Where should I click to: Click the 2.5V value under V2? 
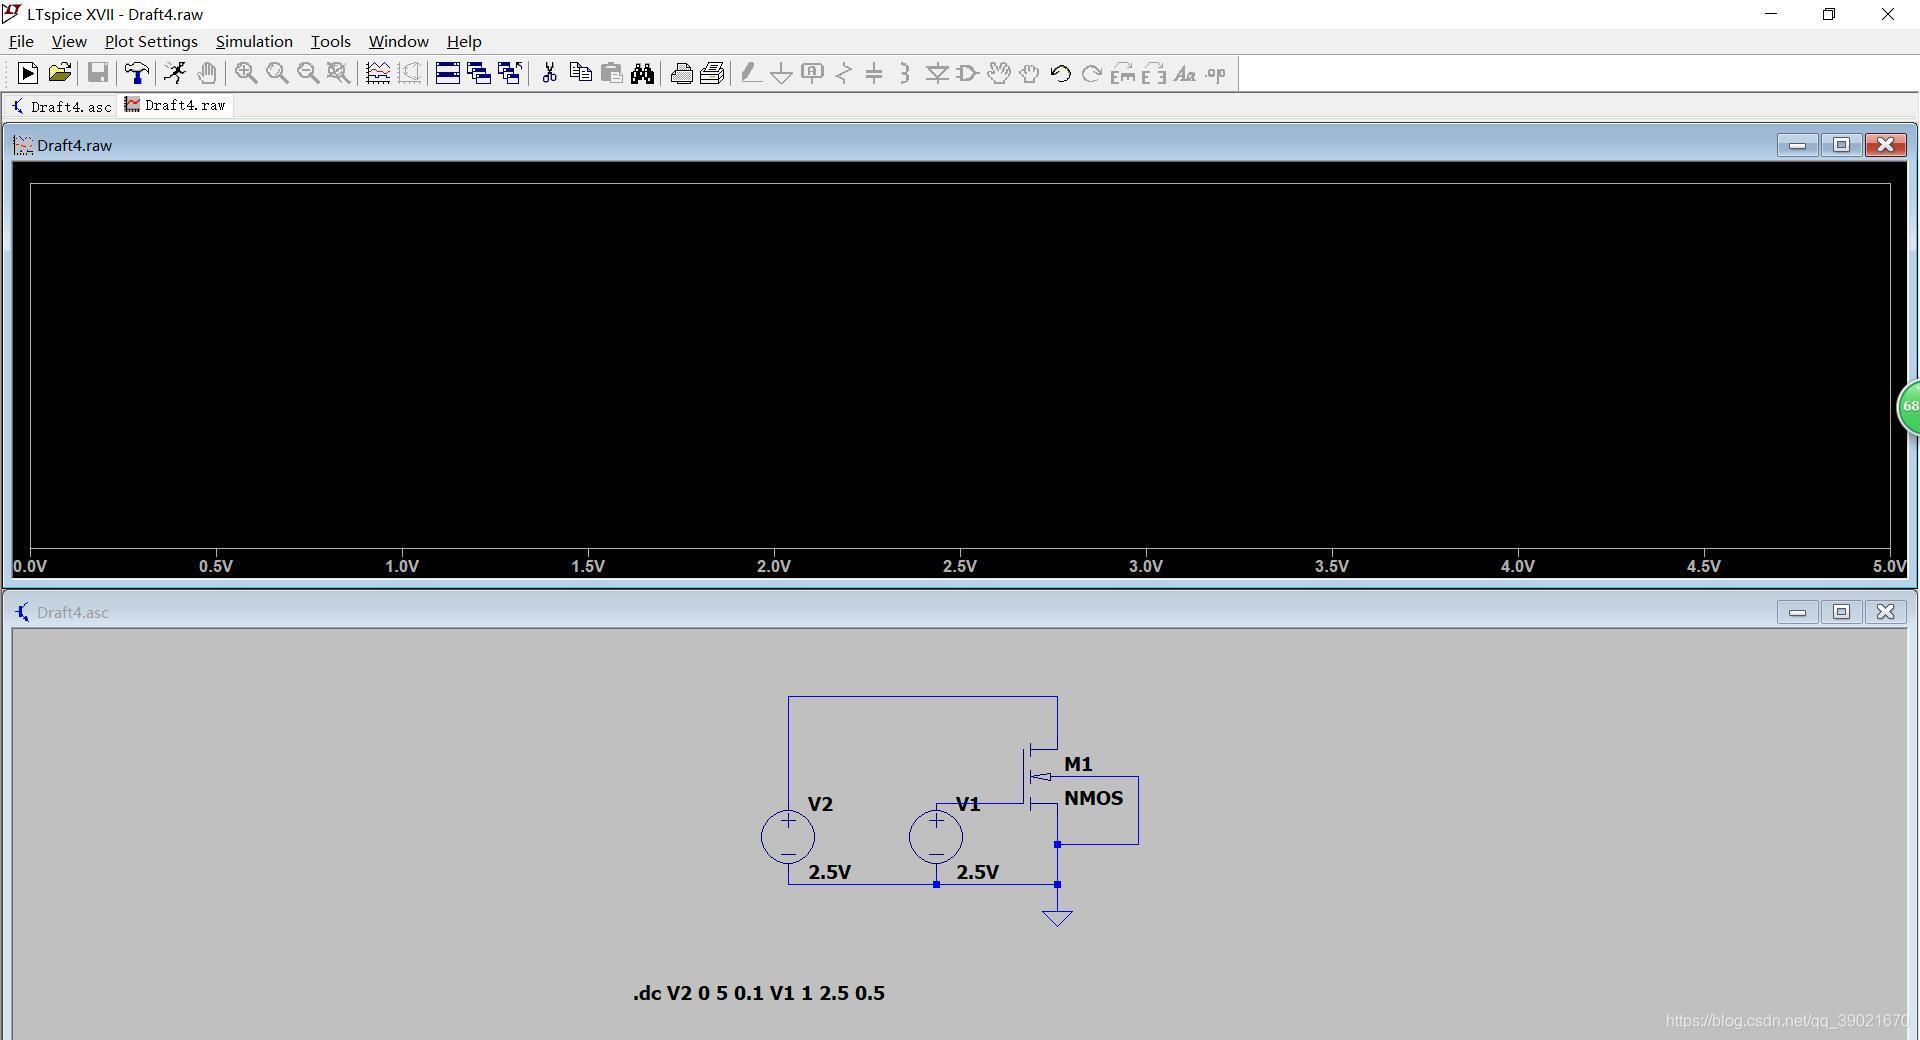830,872
